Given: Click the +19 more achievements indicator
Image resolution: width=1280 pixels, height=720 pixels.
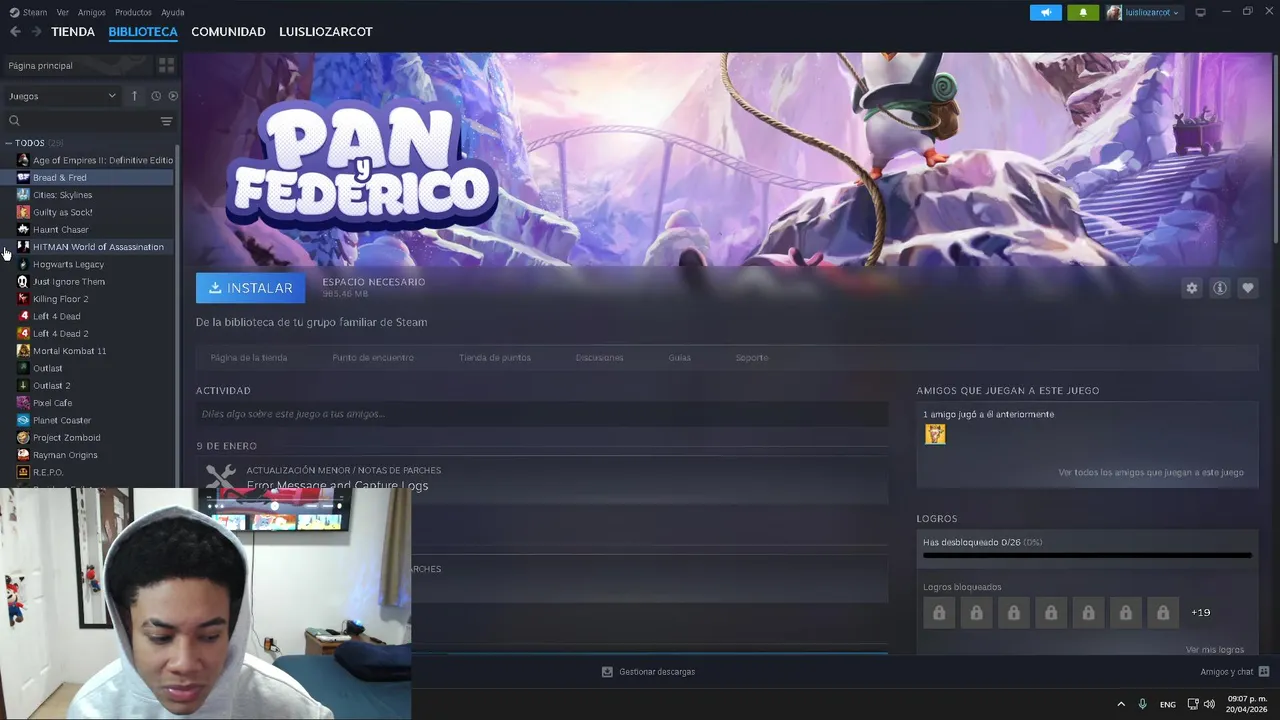Looking at the screenshot, I should point(1200,612).
